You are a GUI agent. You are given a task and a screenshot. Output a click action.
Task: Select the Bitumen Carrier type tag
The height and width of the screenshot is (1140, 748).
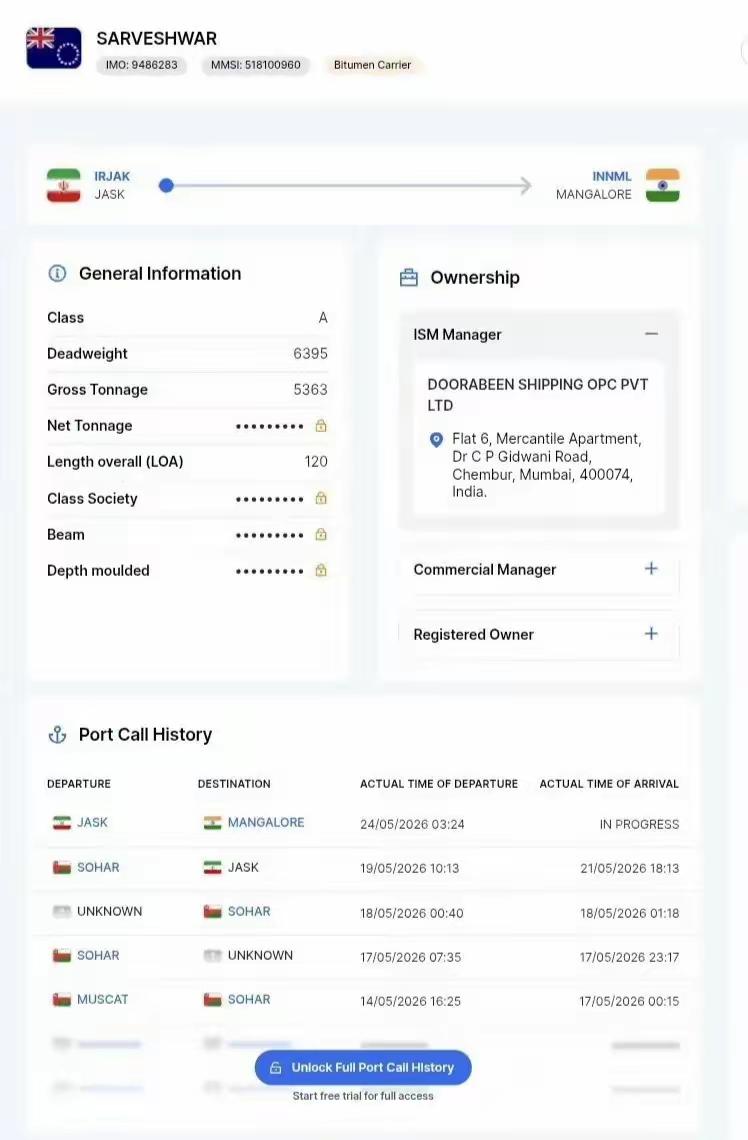(x=372, y=65)
